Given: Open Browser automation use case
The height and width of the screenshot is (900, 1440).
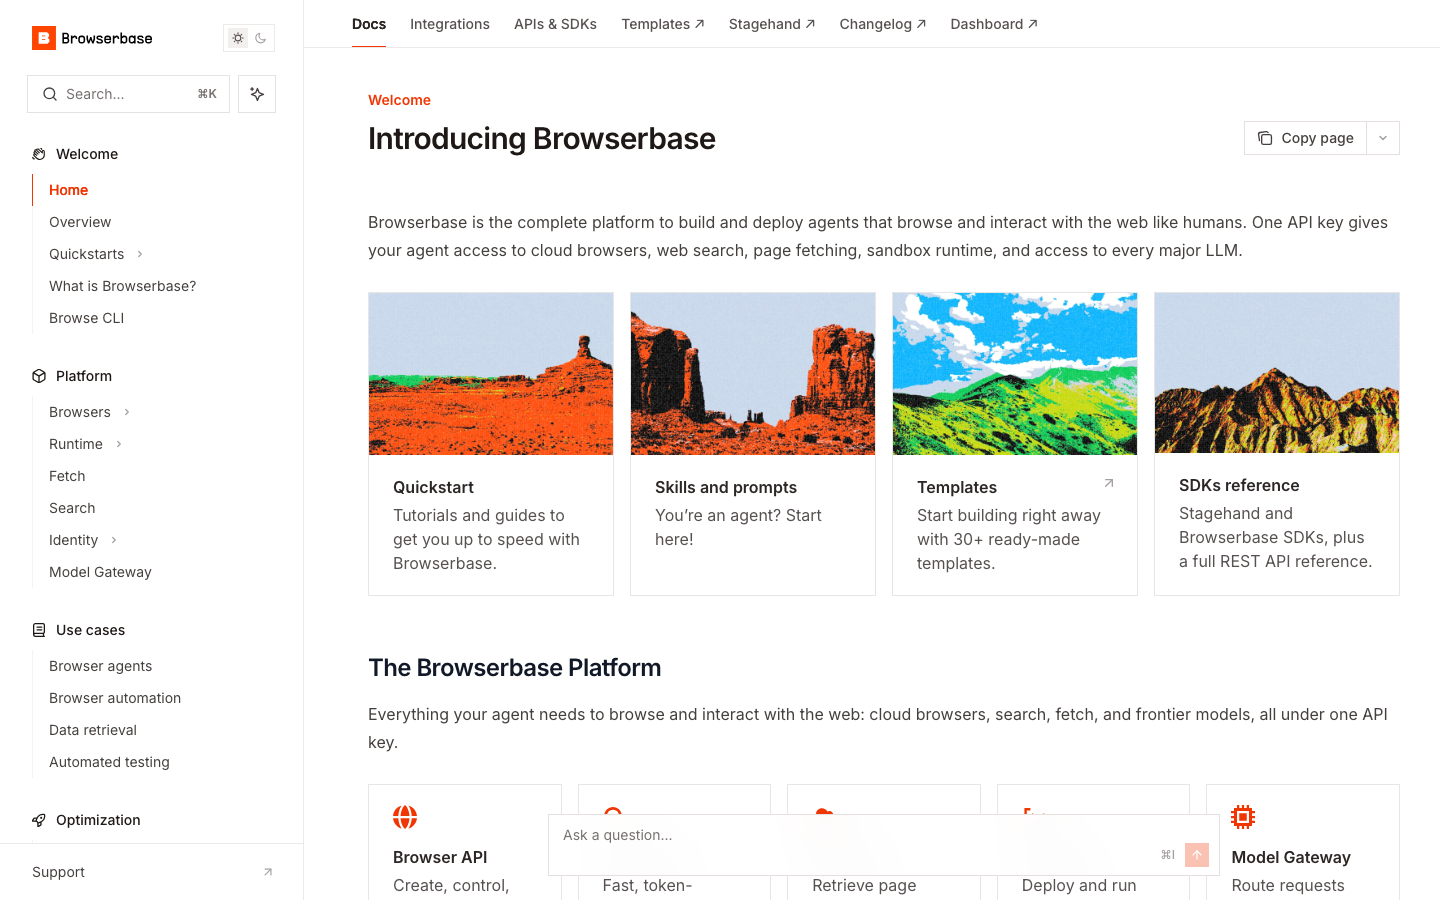Looking at the screenshot, I should coord(115,698).
